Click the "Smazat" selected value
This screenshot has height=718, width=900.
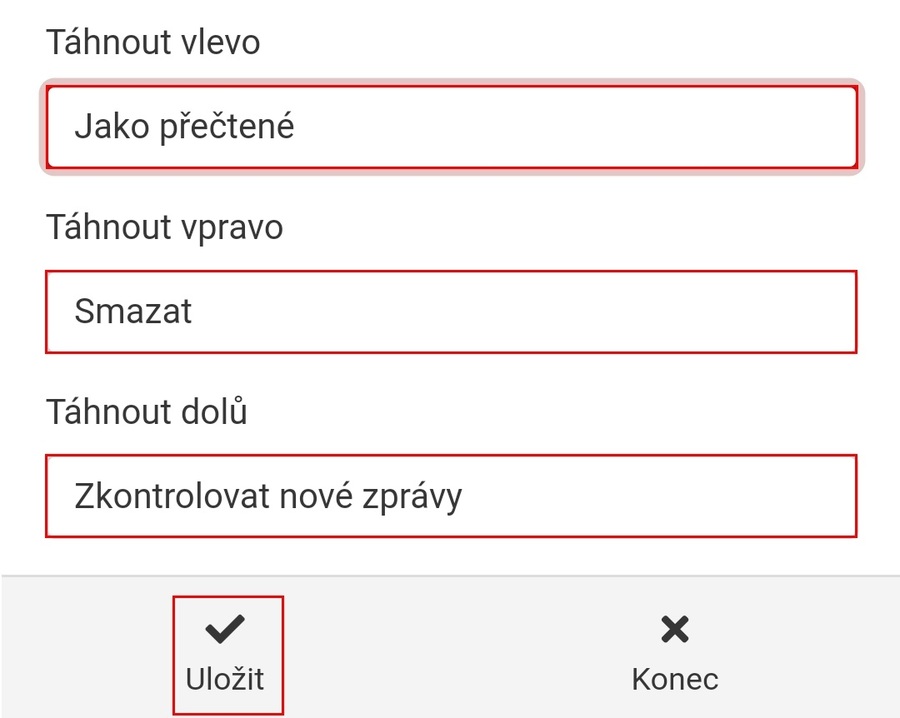tap(133, 311)
